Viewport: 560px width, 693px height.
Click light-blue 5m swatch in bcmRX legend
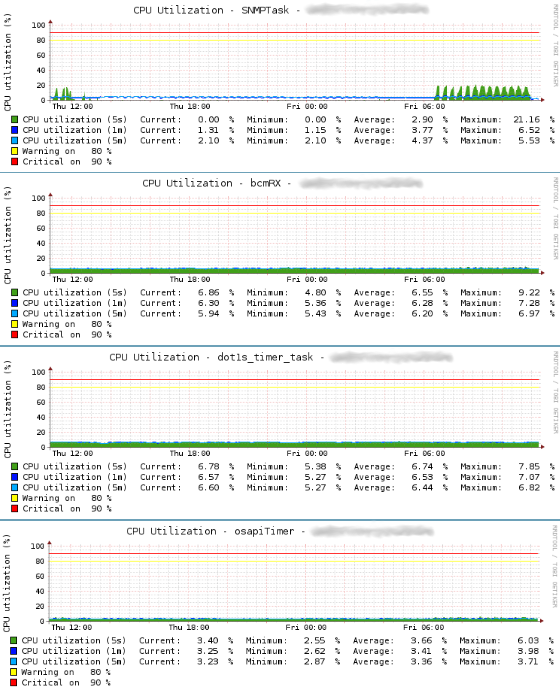tap(15, 314)
